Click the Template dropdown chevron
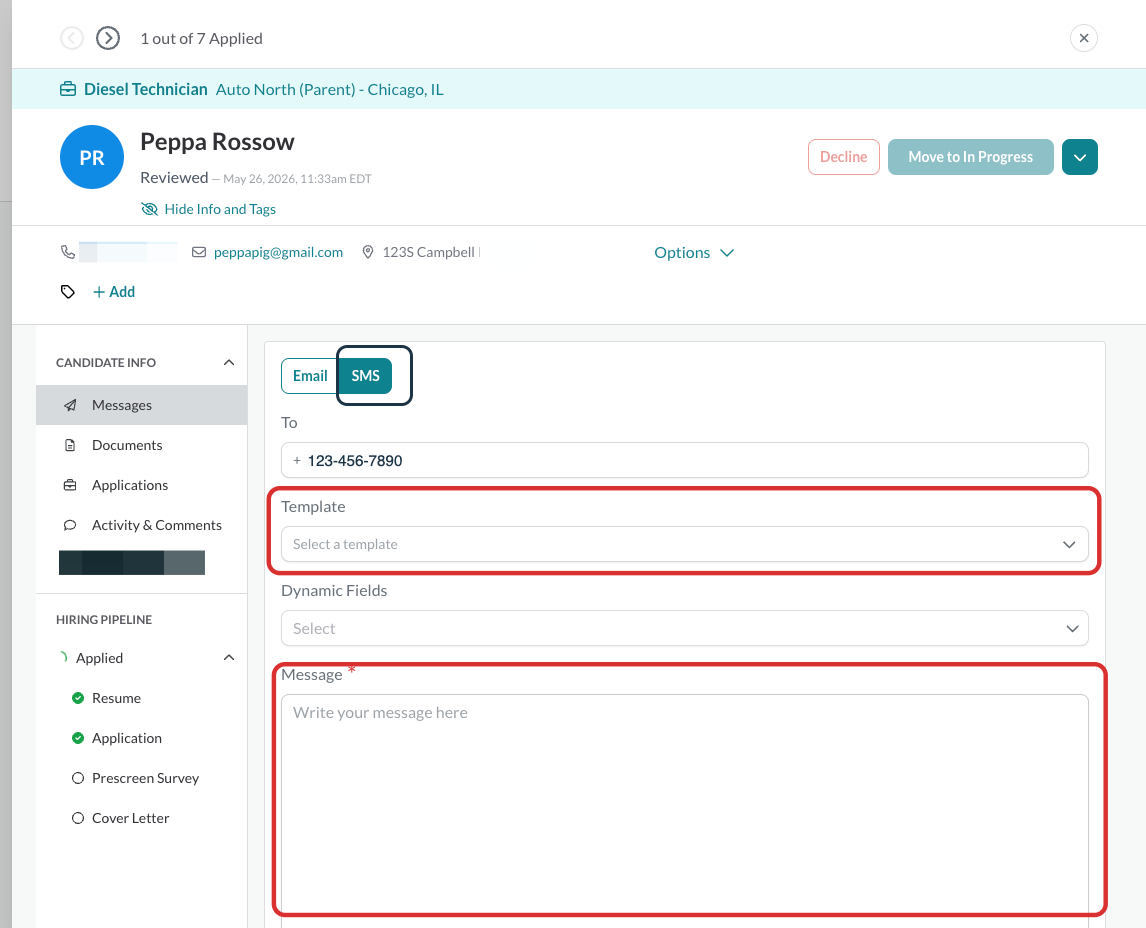The image size is (1146, 928). tap(1069, 544)
